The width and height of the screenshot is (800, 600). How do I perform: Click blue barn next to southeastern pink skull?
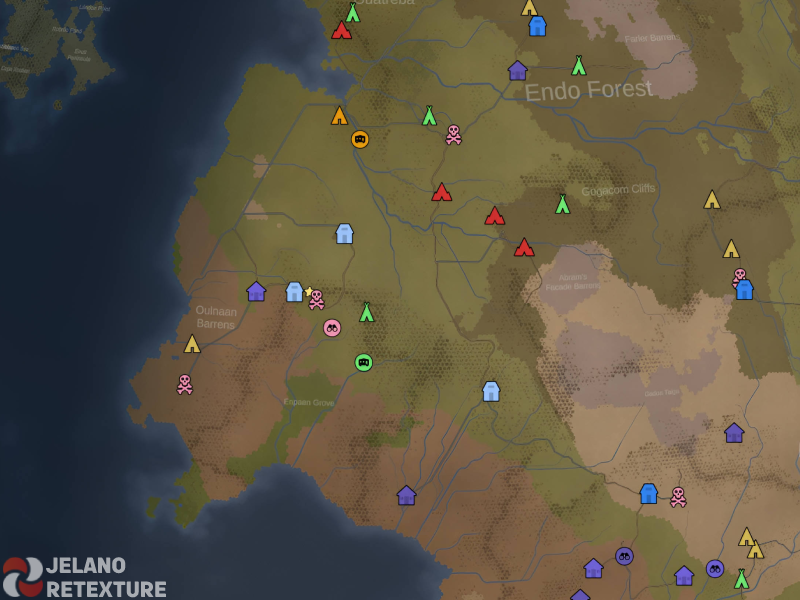(648, 493)
